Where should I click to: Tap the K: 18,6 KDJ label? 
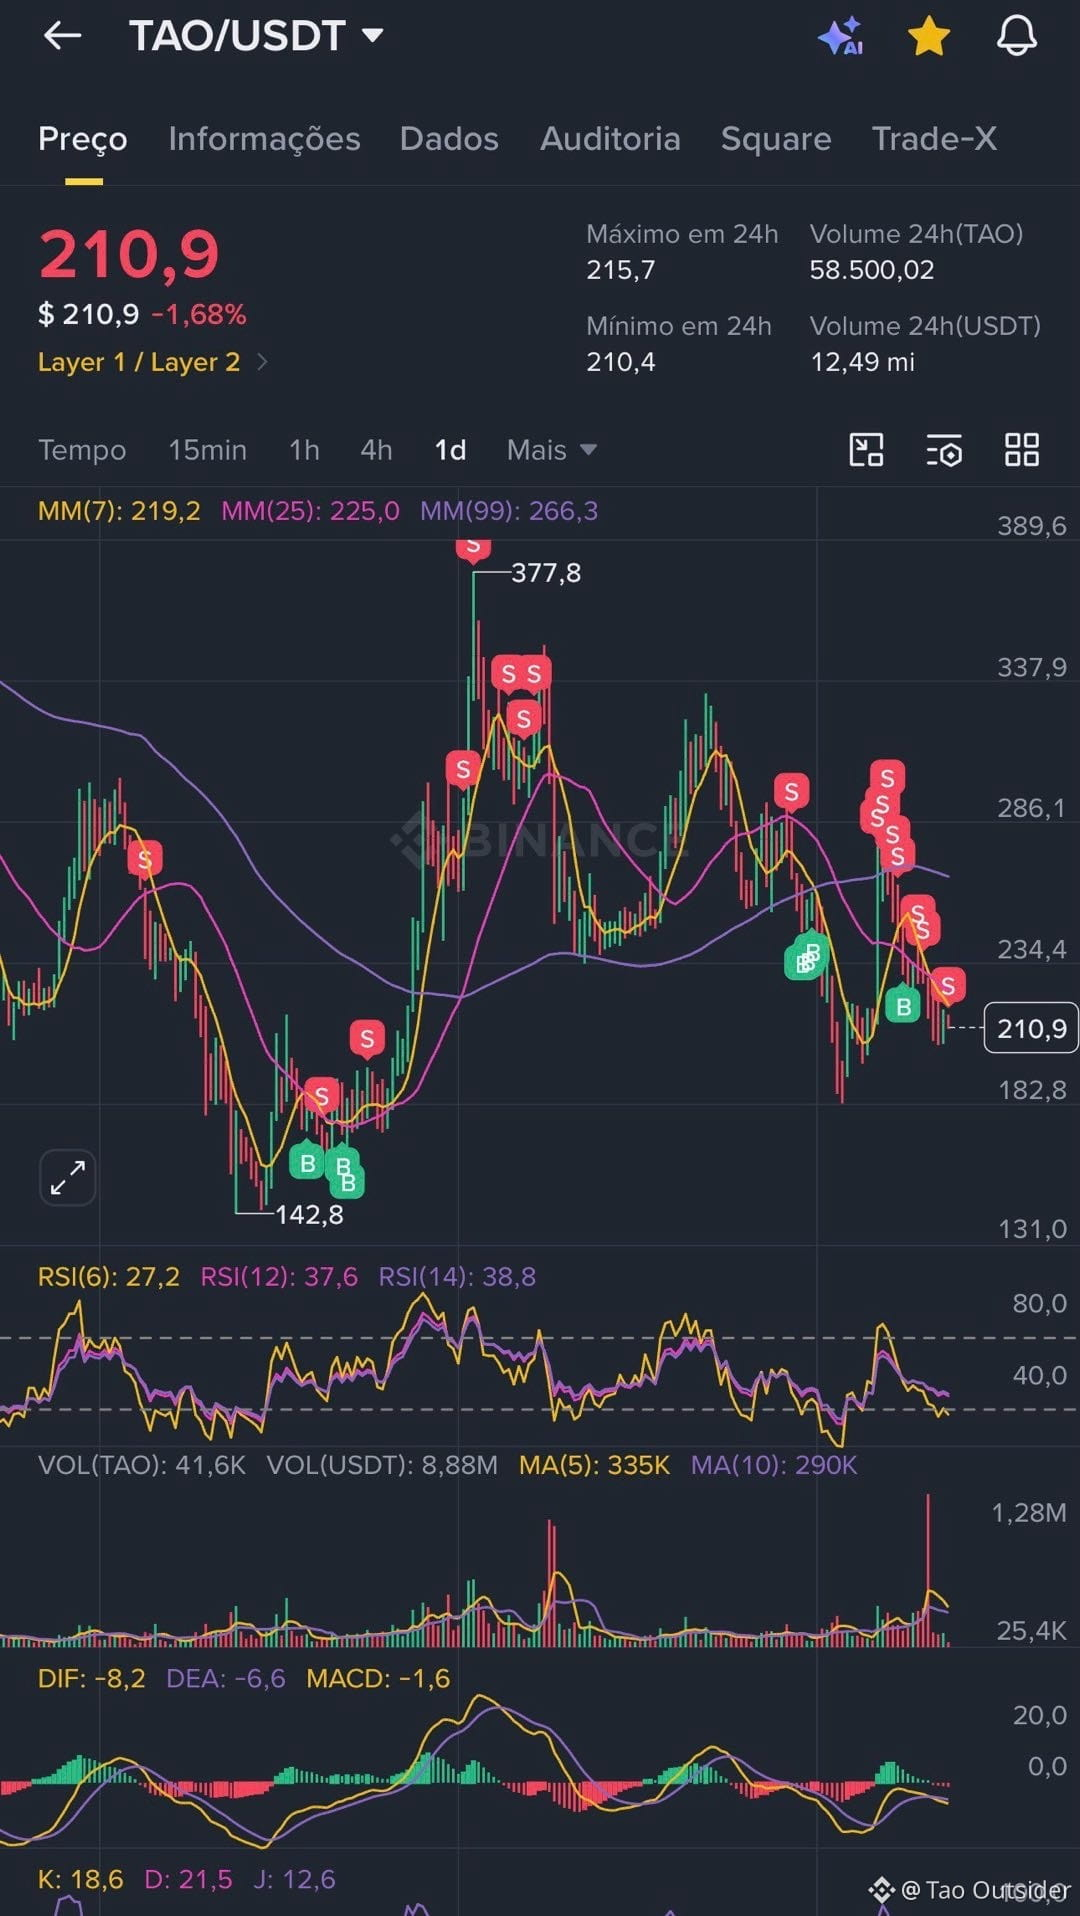[81, 1880]
